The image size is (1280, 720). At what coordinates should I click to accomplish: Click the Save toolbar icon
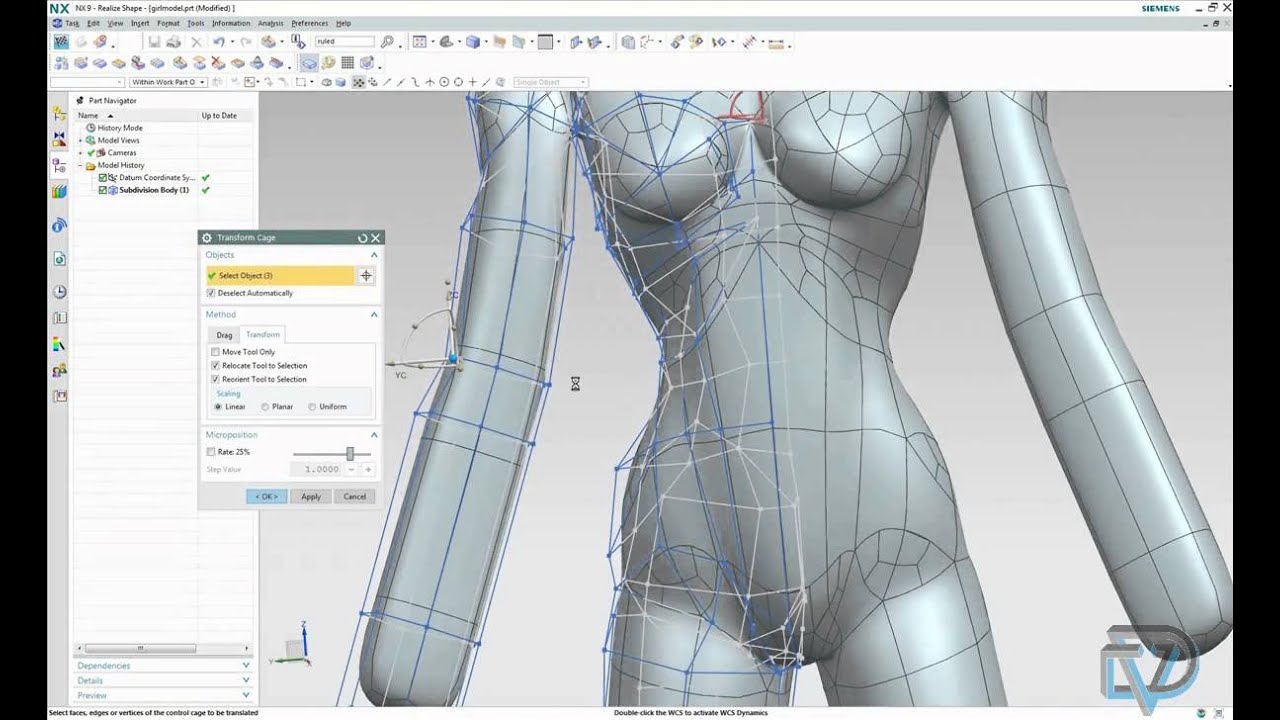click(x=154, y=42)
